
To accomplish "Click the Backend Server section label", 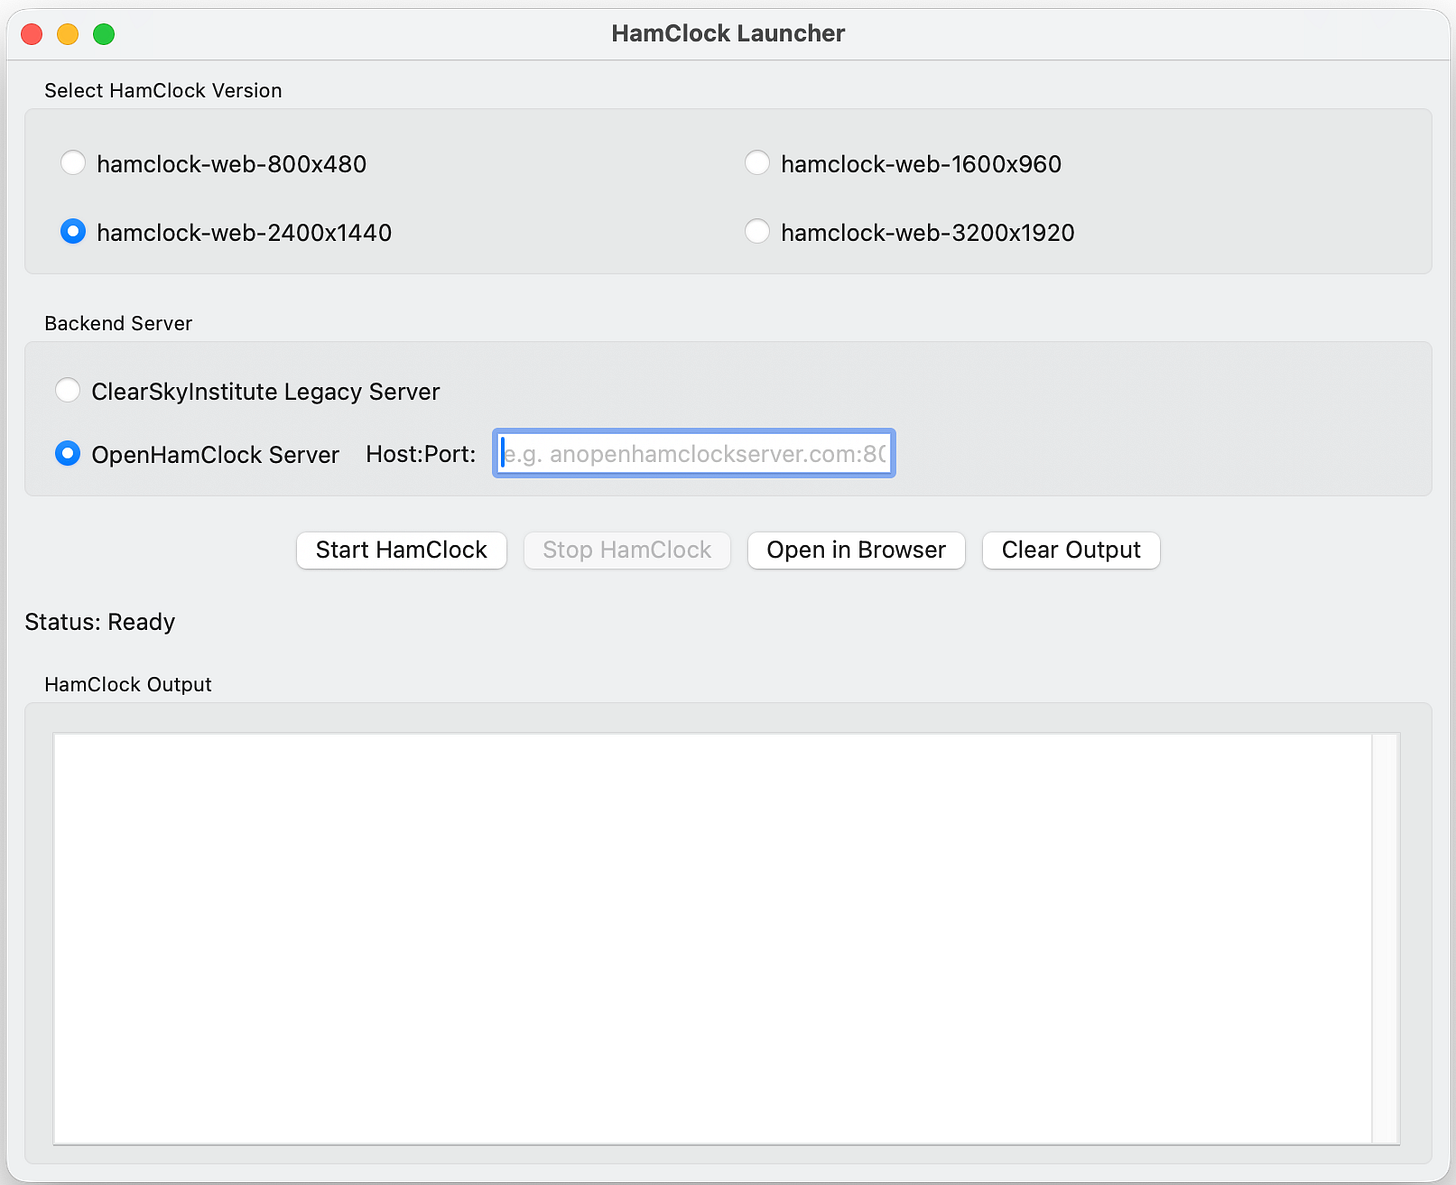I will tap(118, 323).
